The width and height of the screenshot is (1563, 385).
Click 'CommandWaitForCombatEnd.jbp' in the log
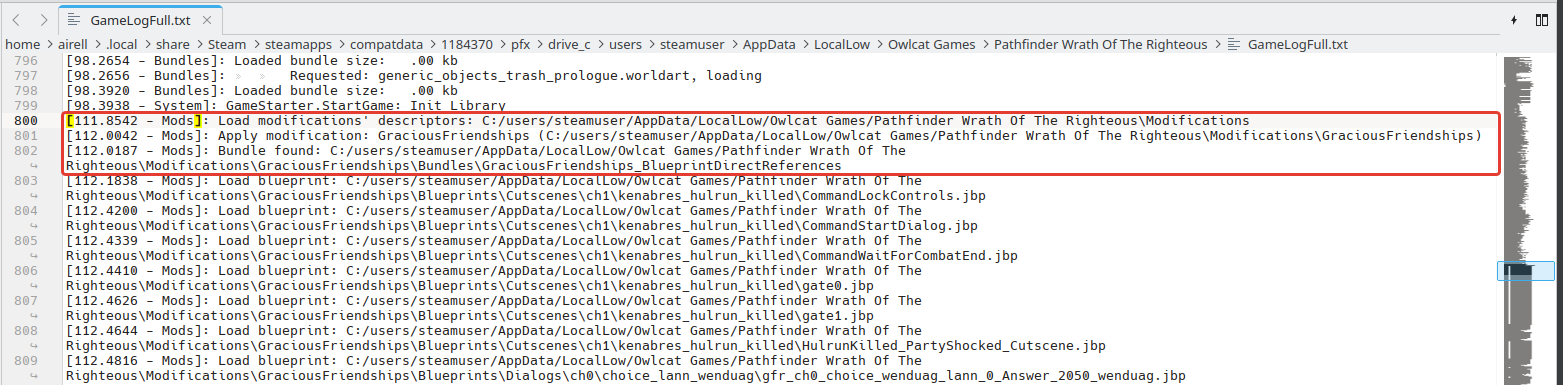tap(910, 255)
